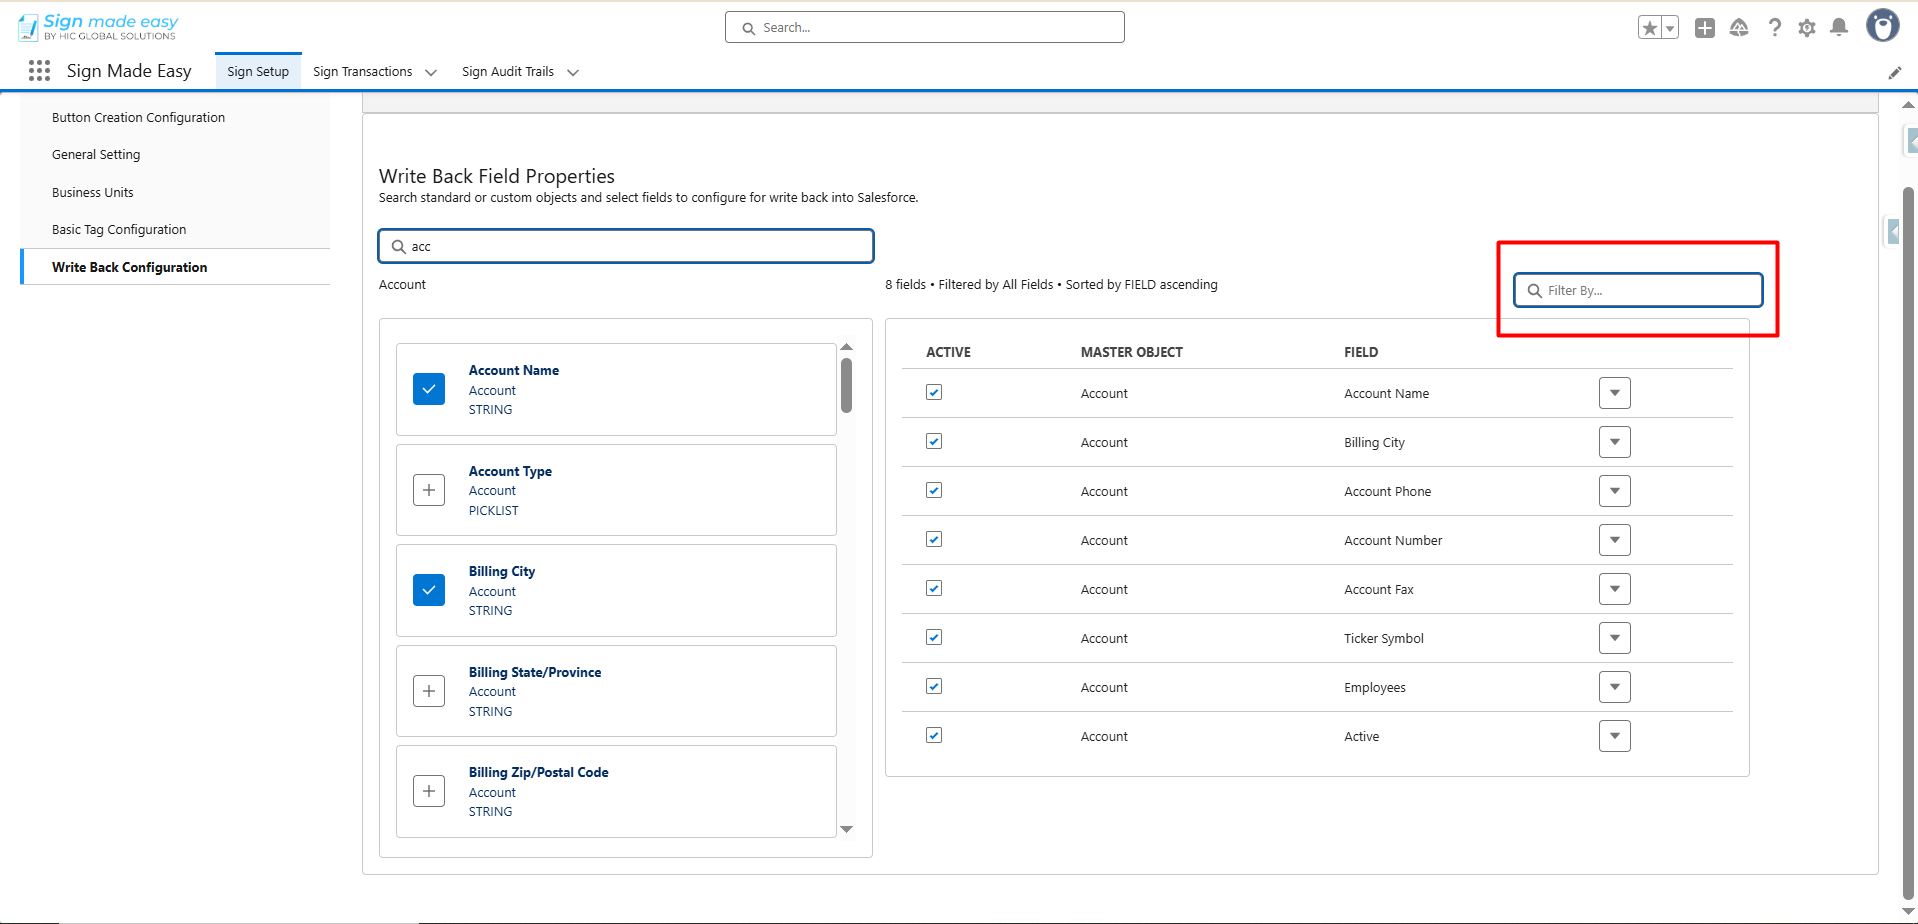Open the Sign Audit Trails tab
The height and width of the screenshot is (924, 1918).
click(508, 72)
